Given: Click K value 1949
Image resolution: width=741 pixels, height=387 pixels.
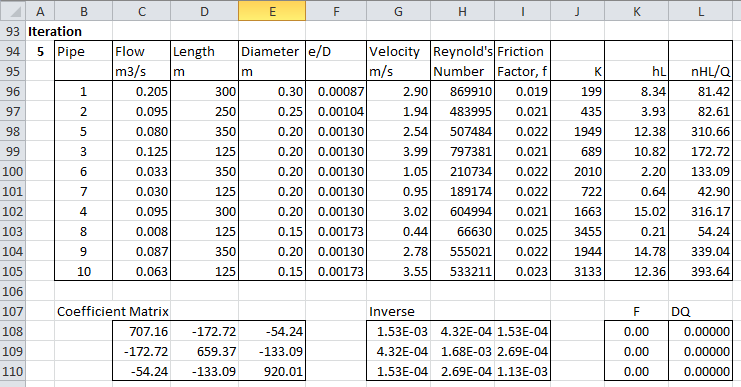Looking at the screenshot, I should point(577,131).
